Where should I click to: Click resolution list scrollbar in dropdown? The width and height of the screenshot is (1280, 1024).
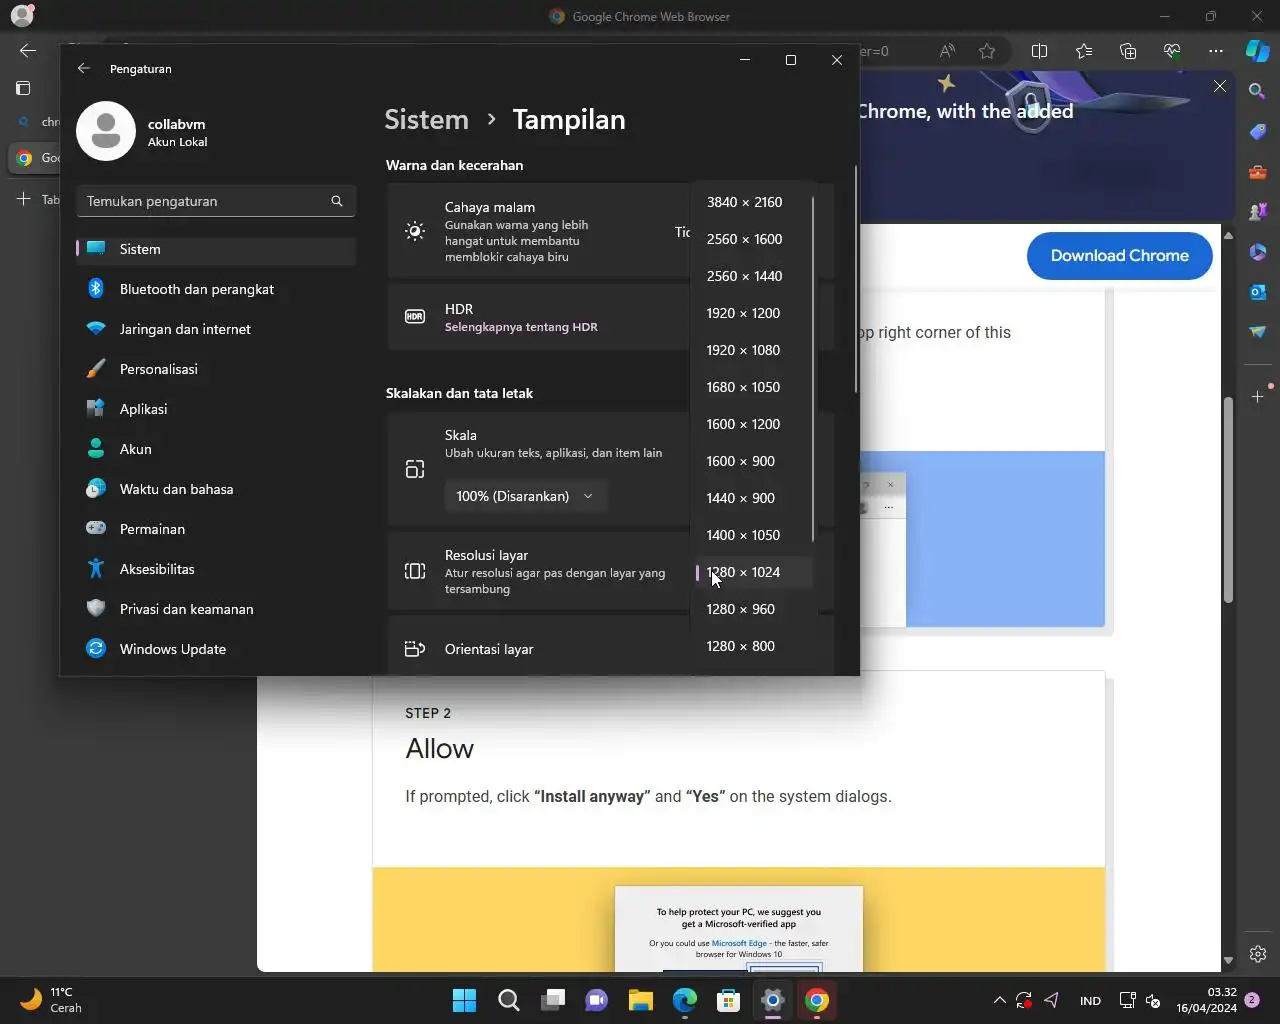(x=814, y=370)
